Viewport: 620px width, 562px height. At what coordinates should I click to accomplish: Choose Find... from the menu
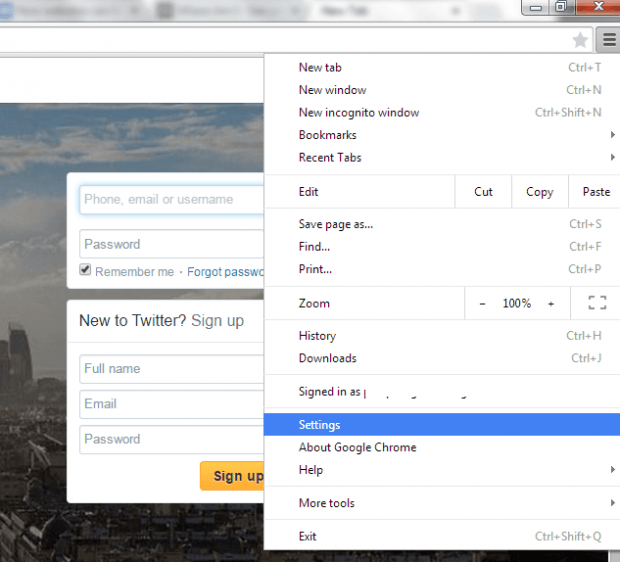click(x=442, y=247)
